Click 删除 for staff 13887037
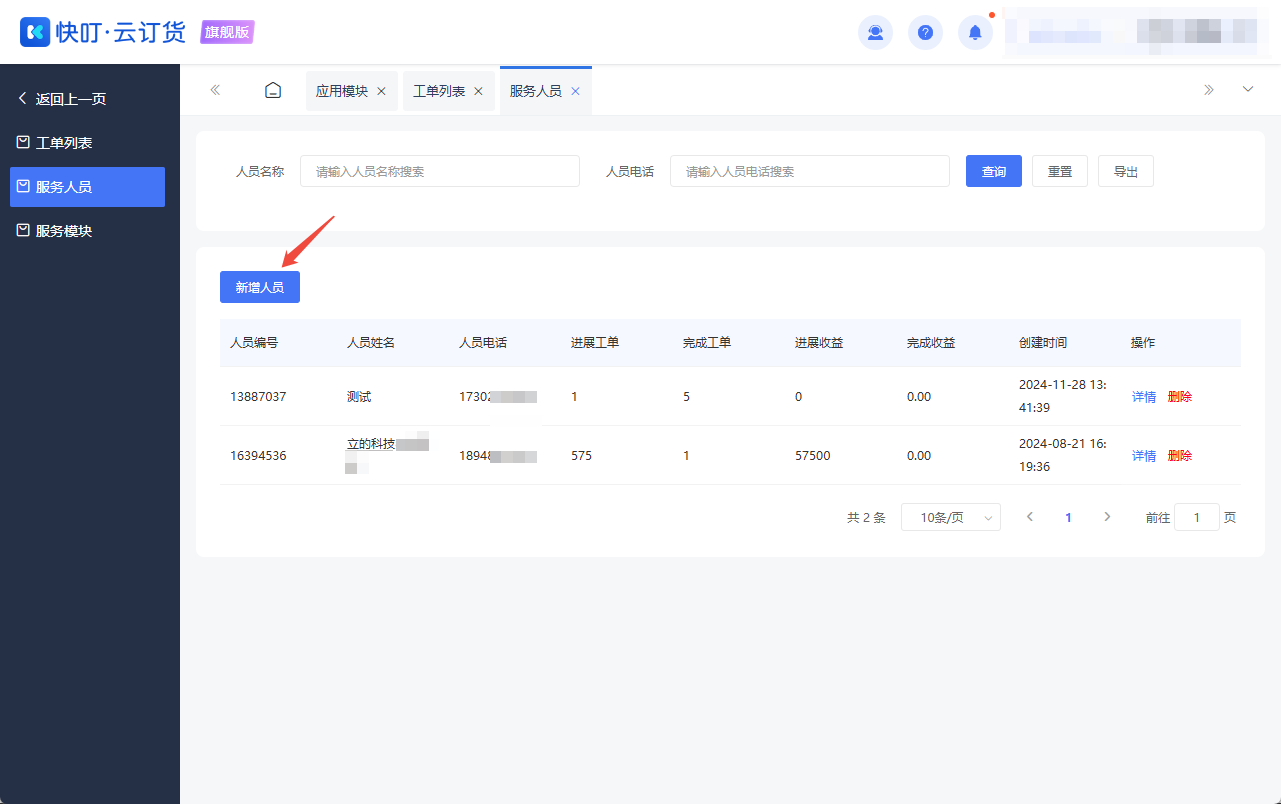This screenshot has width=1281, height=804. (1180, 397)
